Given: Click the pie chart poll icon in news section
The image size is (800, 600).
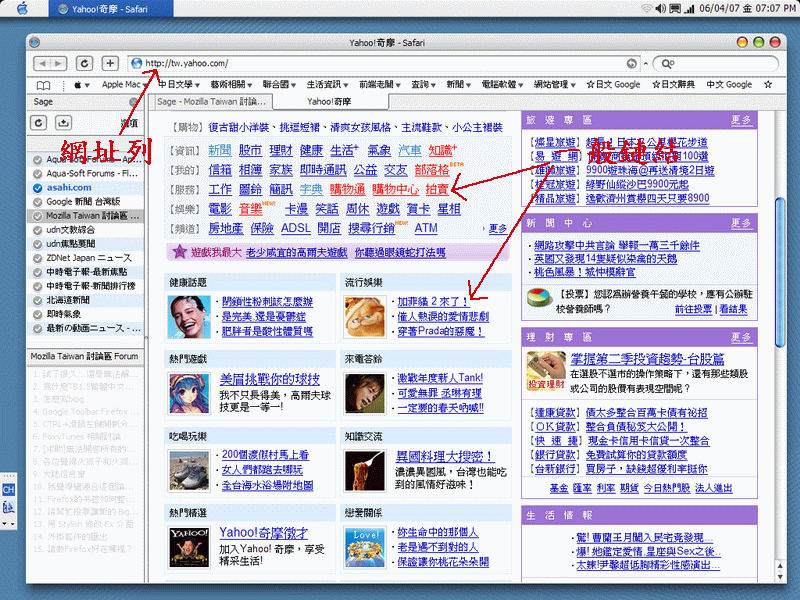Looking at the screenshot, I should point(539,297).
